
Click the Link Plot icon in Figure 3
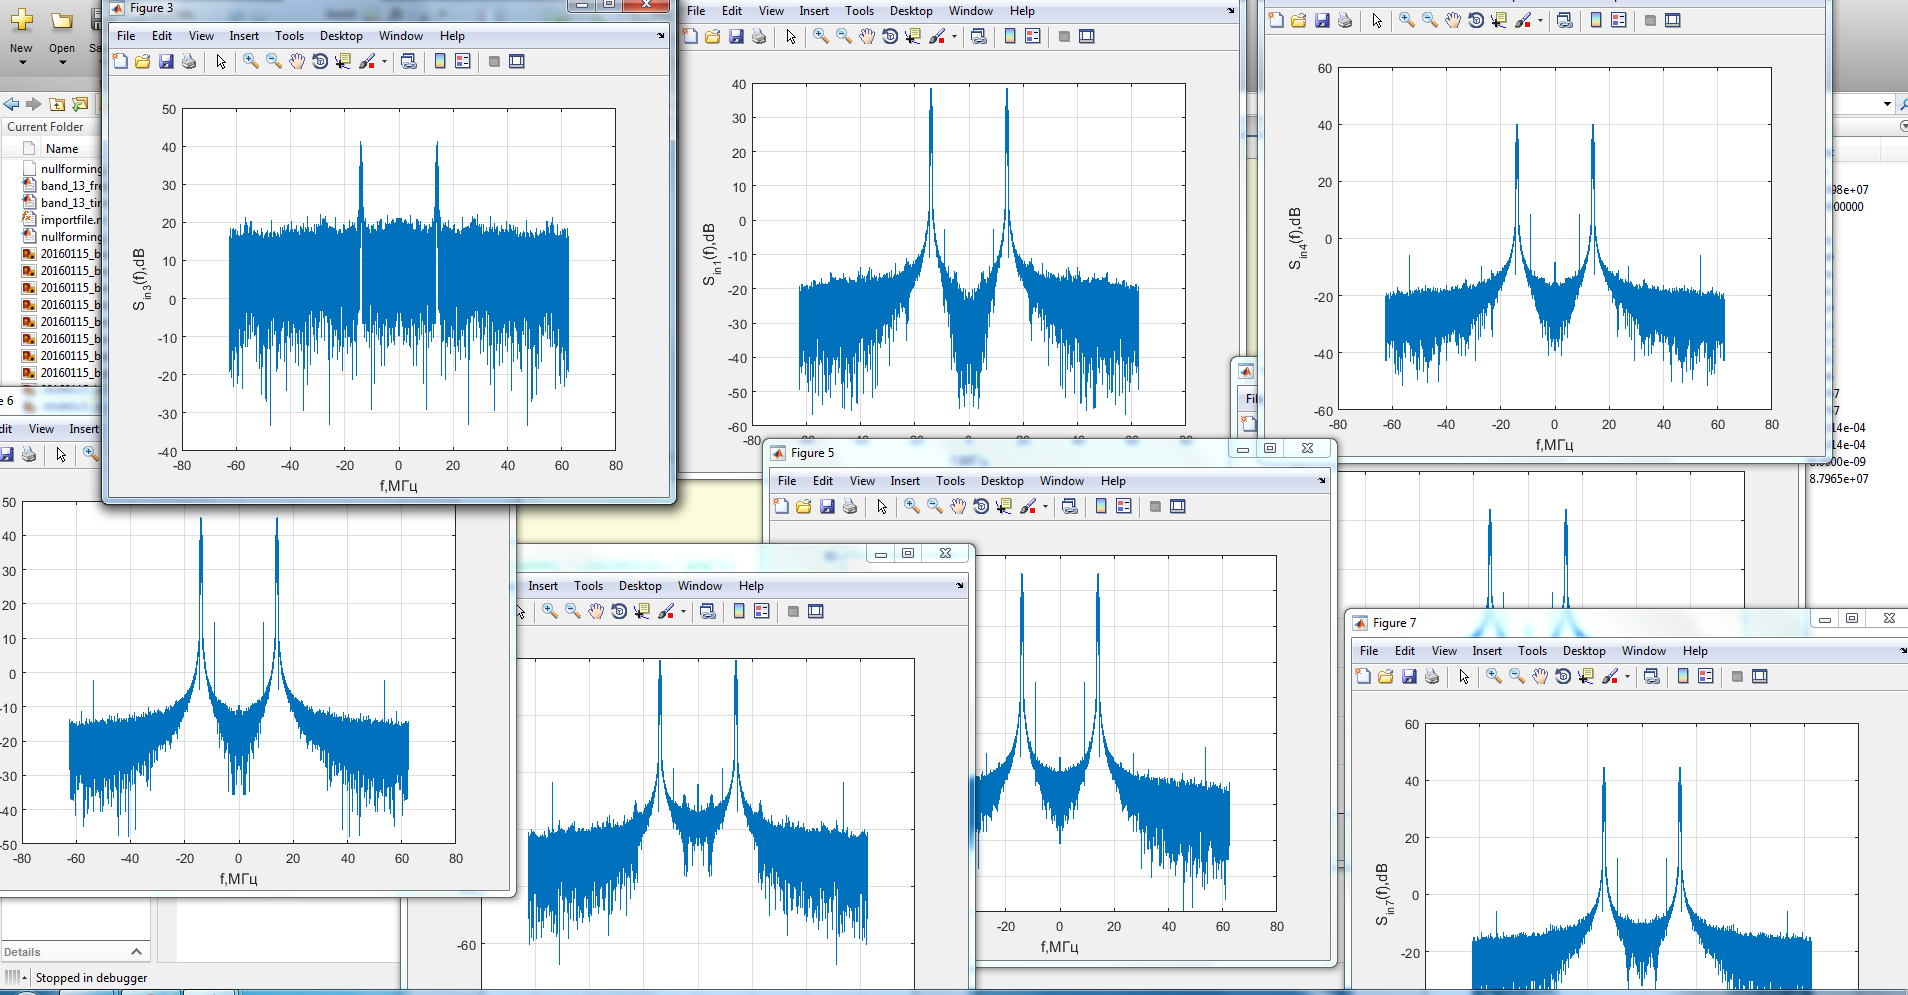(408, 62)
